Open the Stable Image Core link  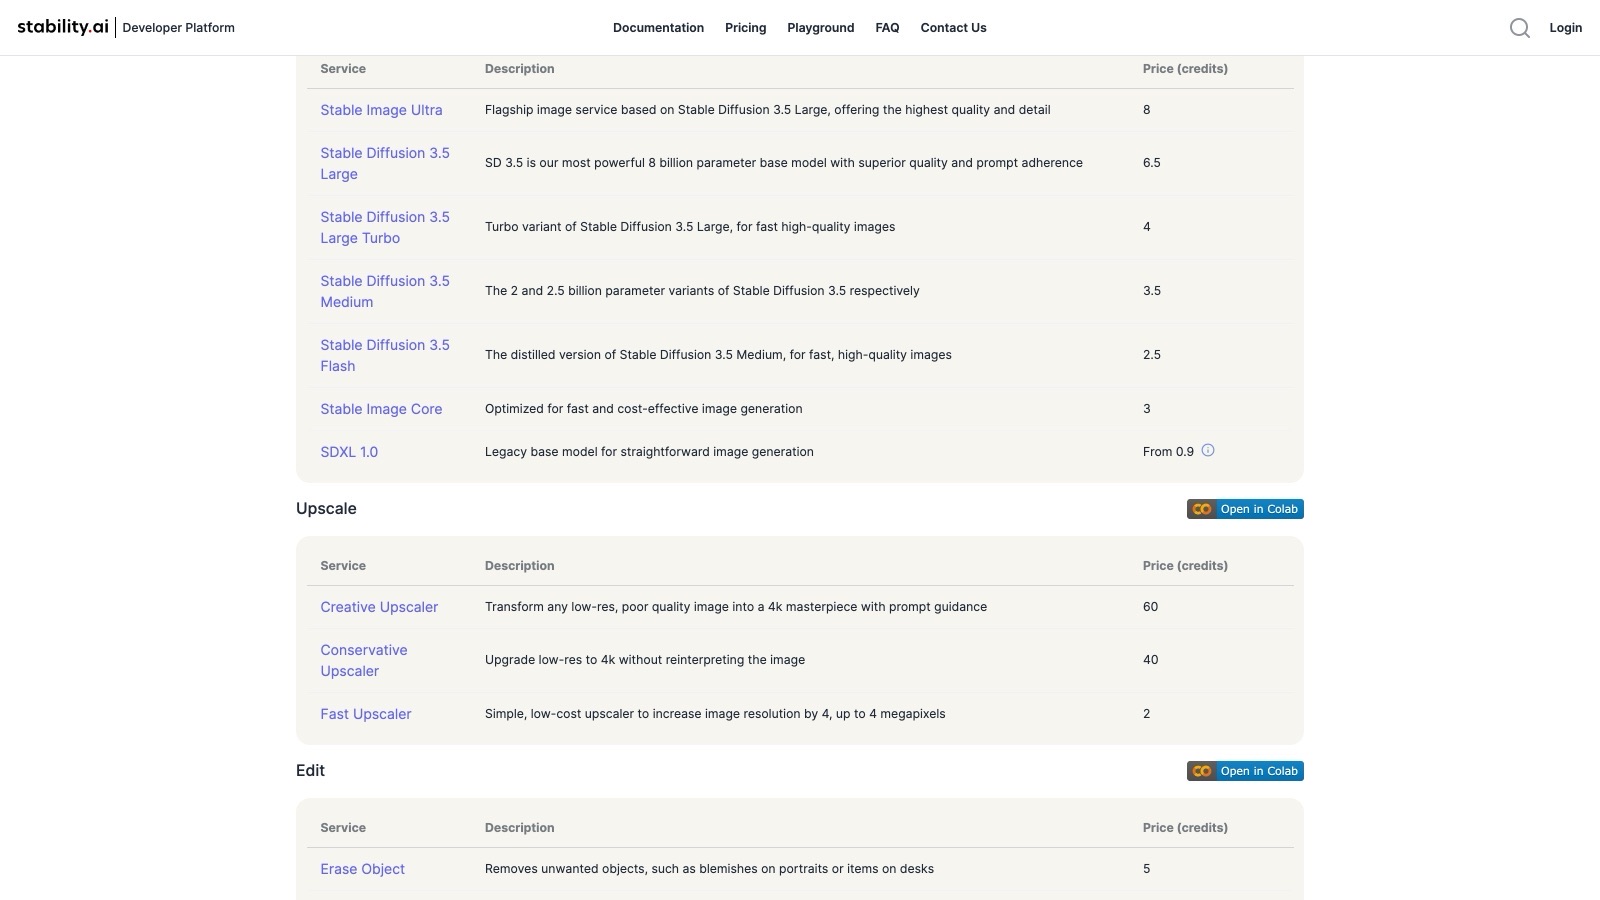point(381,409)
